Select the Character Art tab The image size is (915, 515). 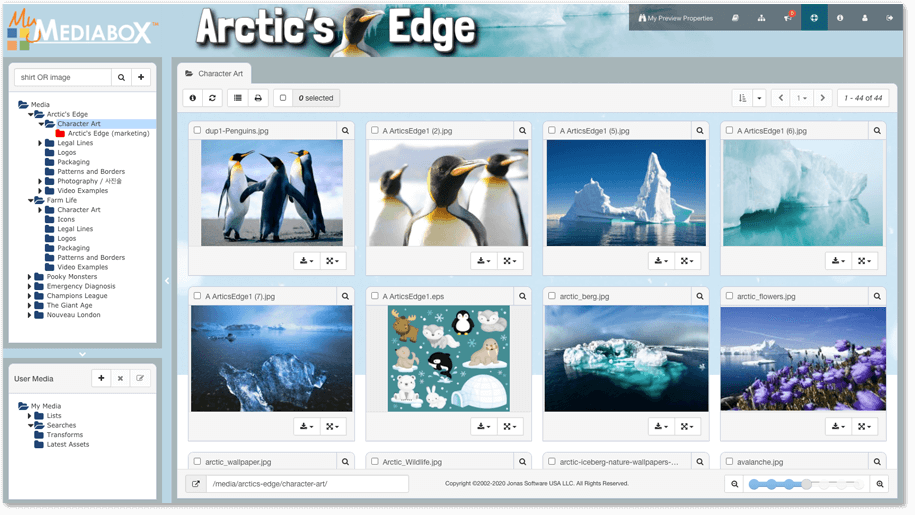click(214, 73)
